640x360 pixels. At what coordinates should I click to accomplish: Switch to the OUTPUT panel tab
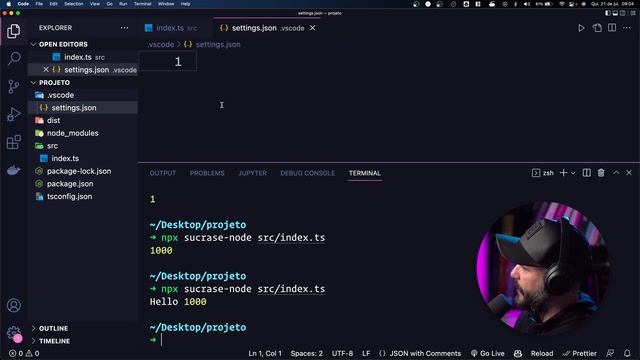point(163,173)
